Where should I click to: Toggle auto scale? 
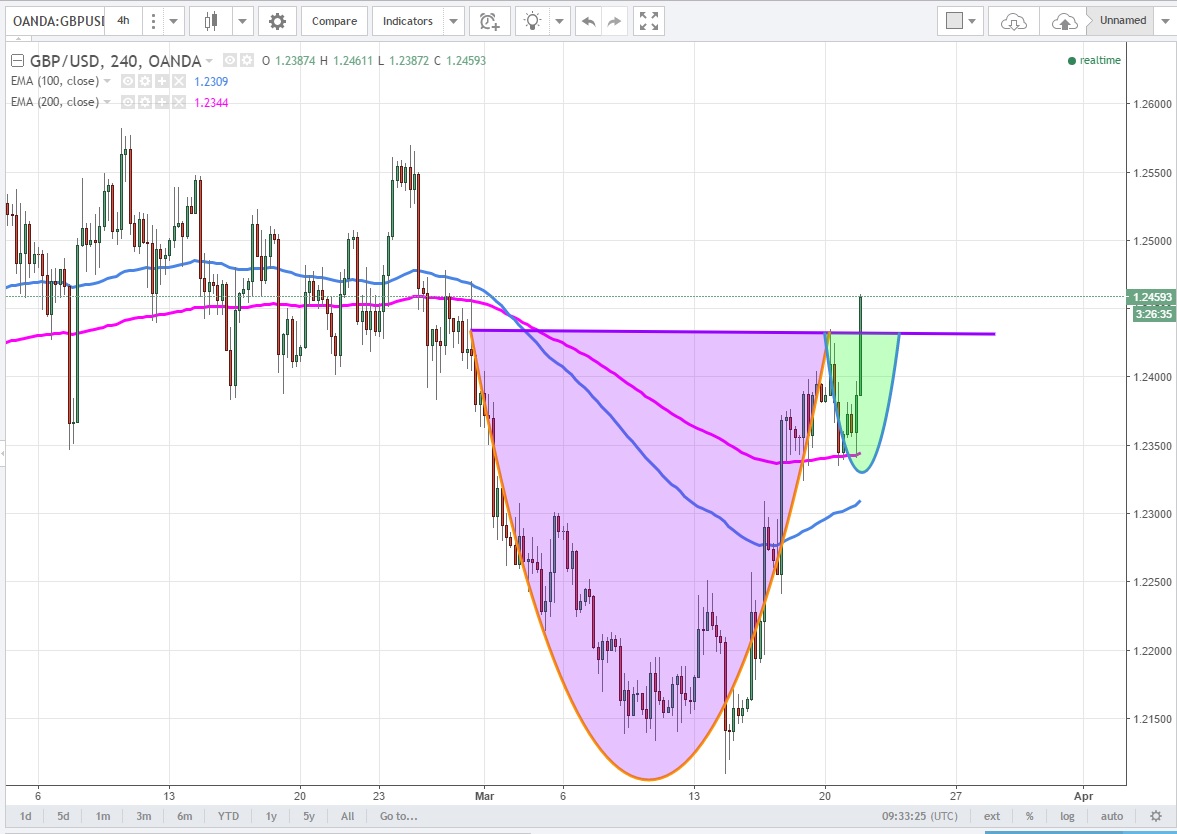[1112, 816]
